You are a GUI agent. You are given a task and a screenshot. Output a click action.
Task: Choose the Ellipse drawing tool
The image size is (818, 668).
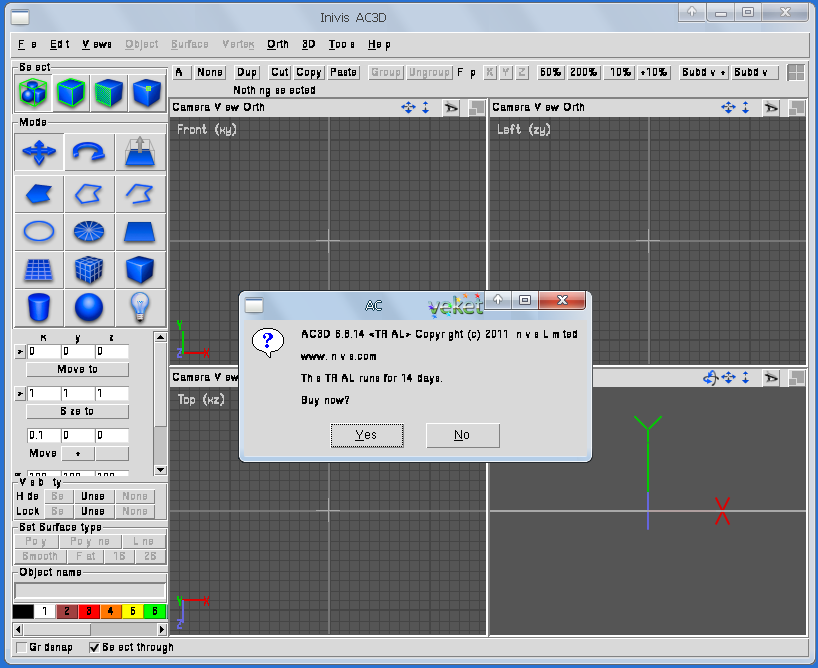click(39, 231)
